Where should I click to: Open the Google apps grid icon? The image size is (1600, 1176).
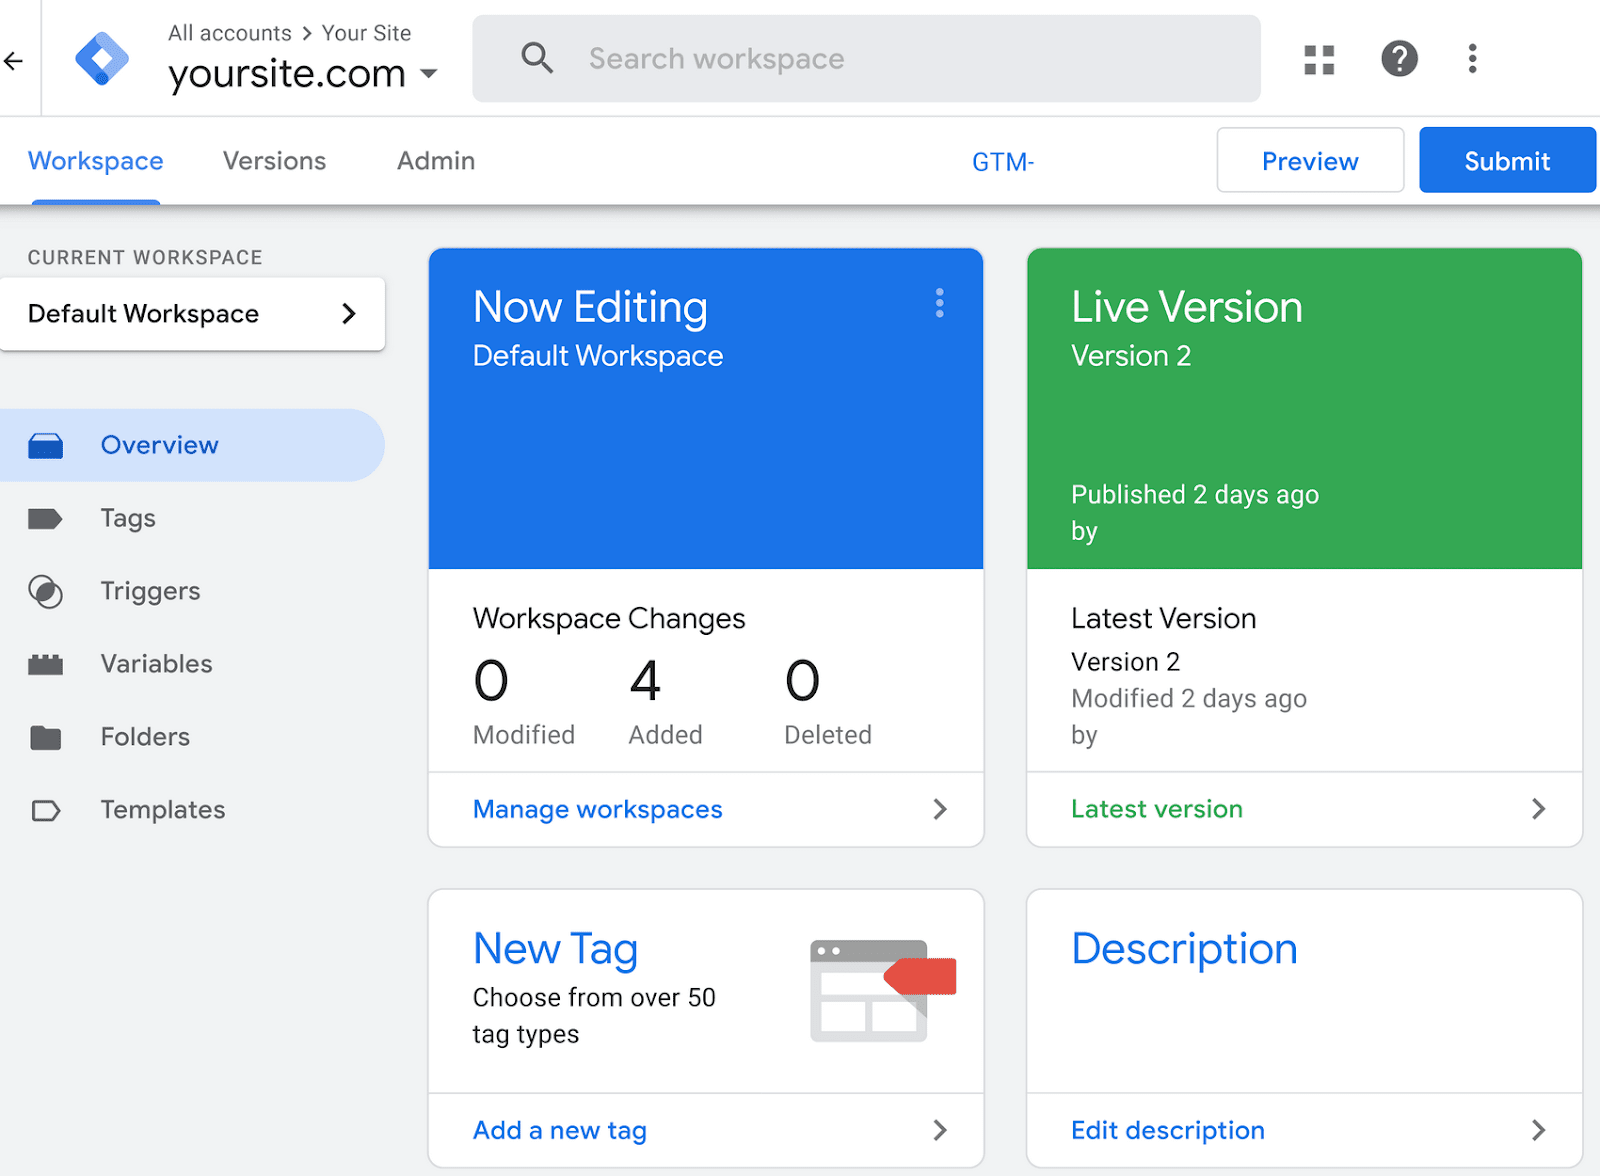pos(1319,60)
